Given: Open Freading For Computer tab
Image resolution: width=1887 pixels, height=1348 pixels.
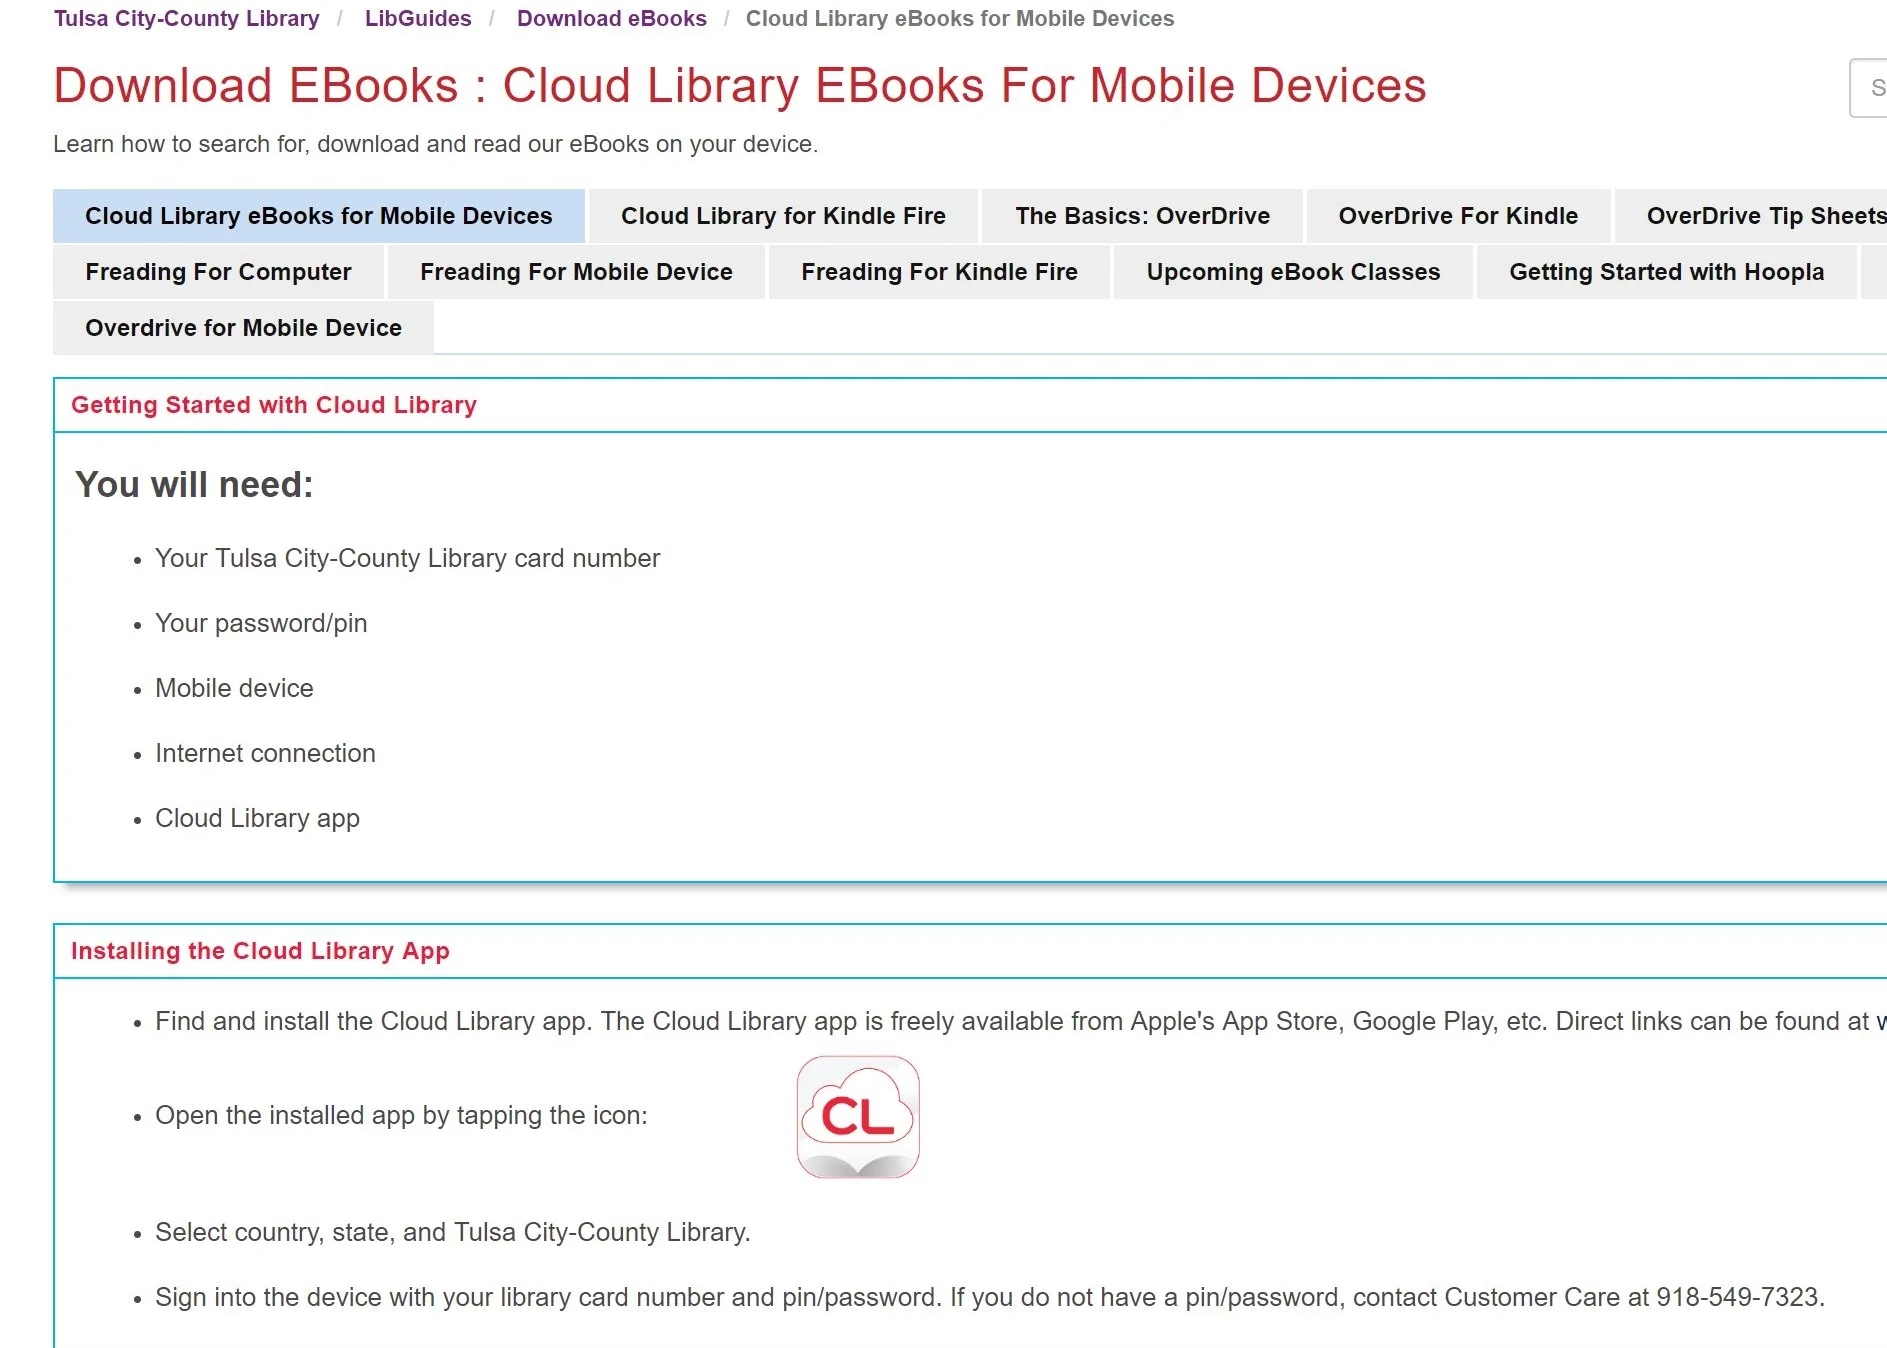Looking at the screenshot, I should (x=218, y=272).
